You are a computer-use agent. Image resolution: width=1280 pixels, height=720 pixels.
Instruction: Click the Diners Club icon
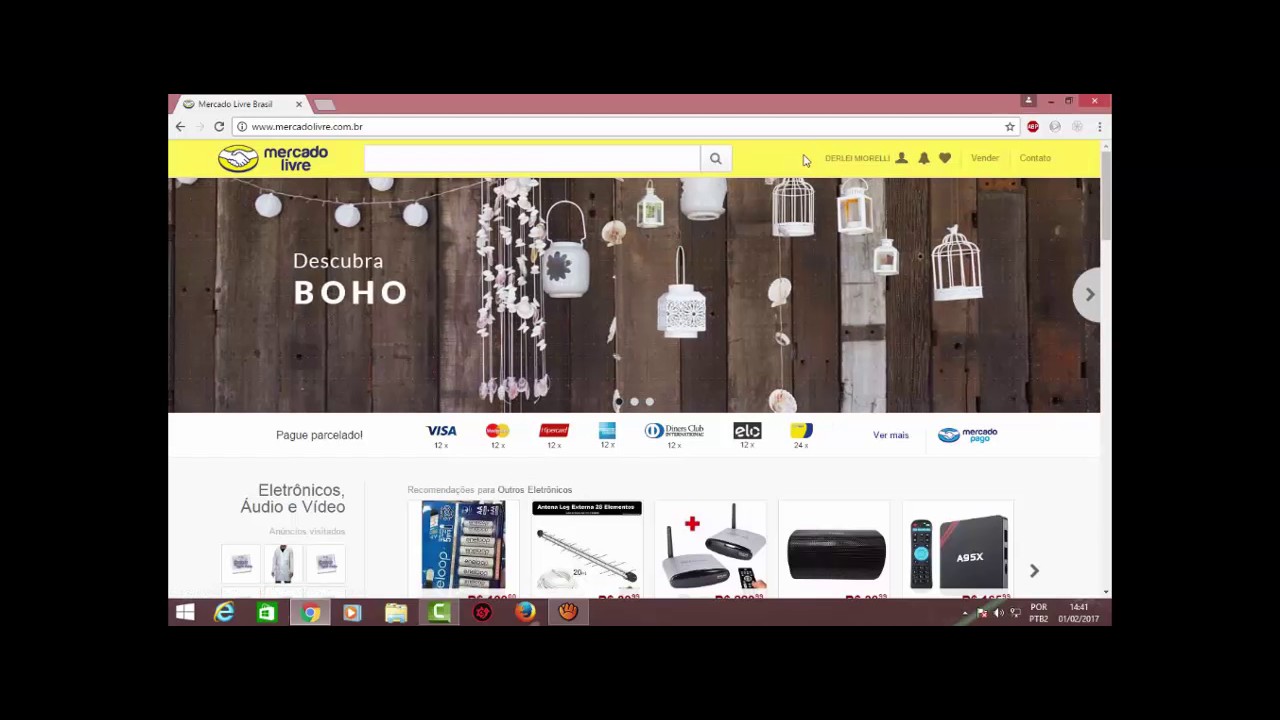click(674, 431)
